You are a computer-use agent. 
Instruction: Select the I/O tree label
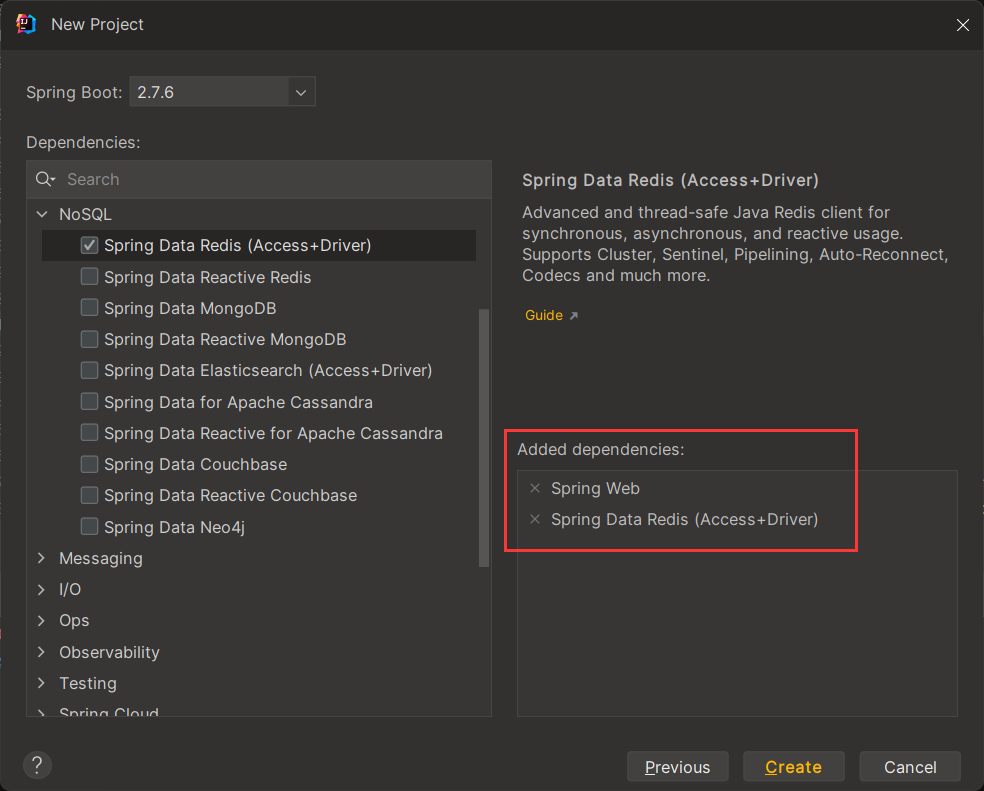click(x=70, y=589)
